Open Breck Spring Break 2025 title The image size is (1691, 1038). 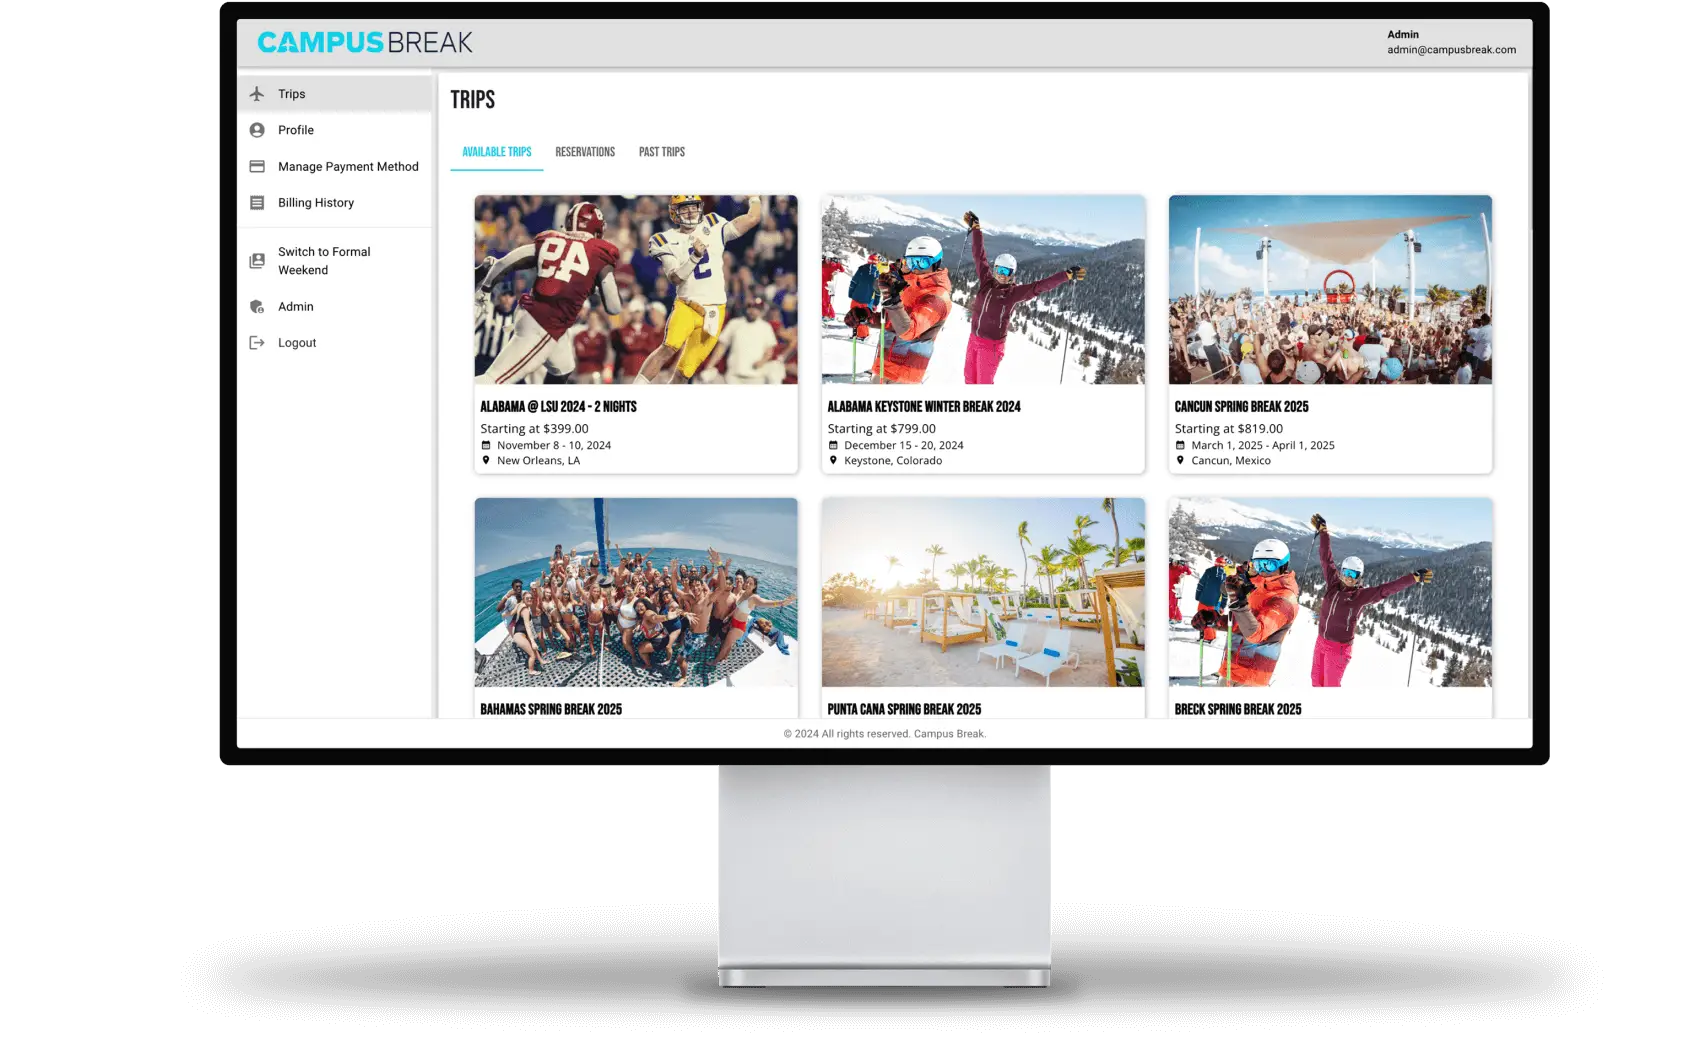[x=1238, y=709]
